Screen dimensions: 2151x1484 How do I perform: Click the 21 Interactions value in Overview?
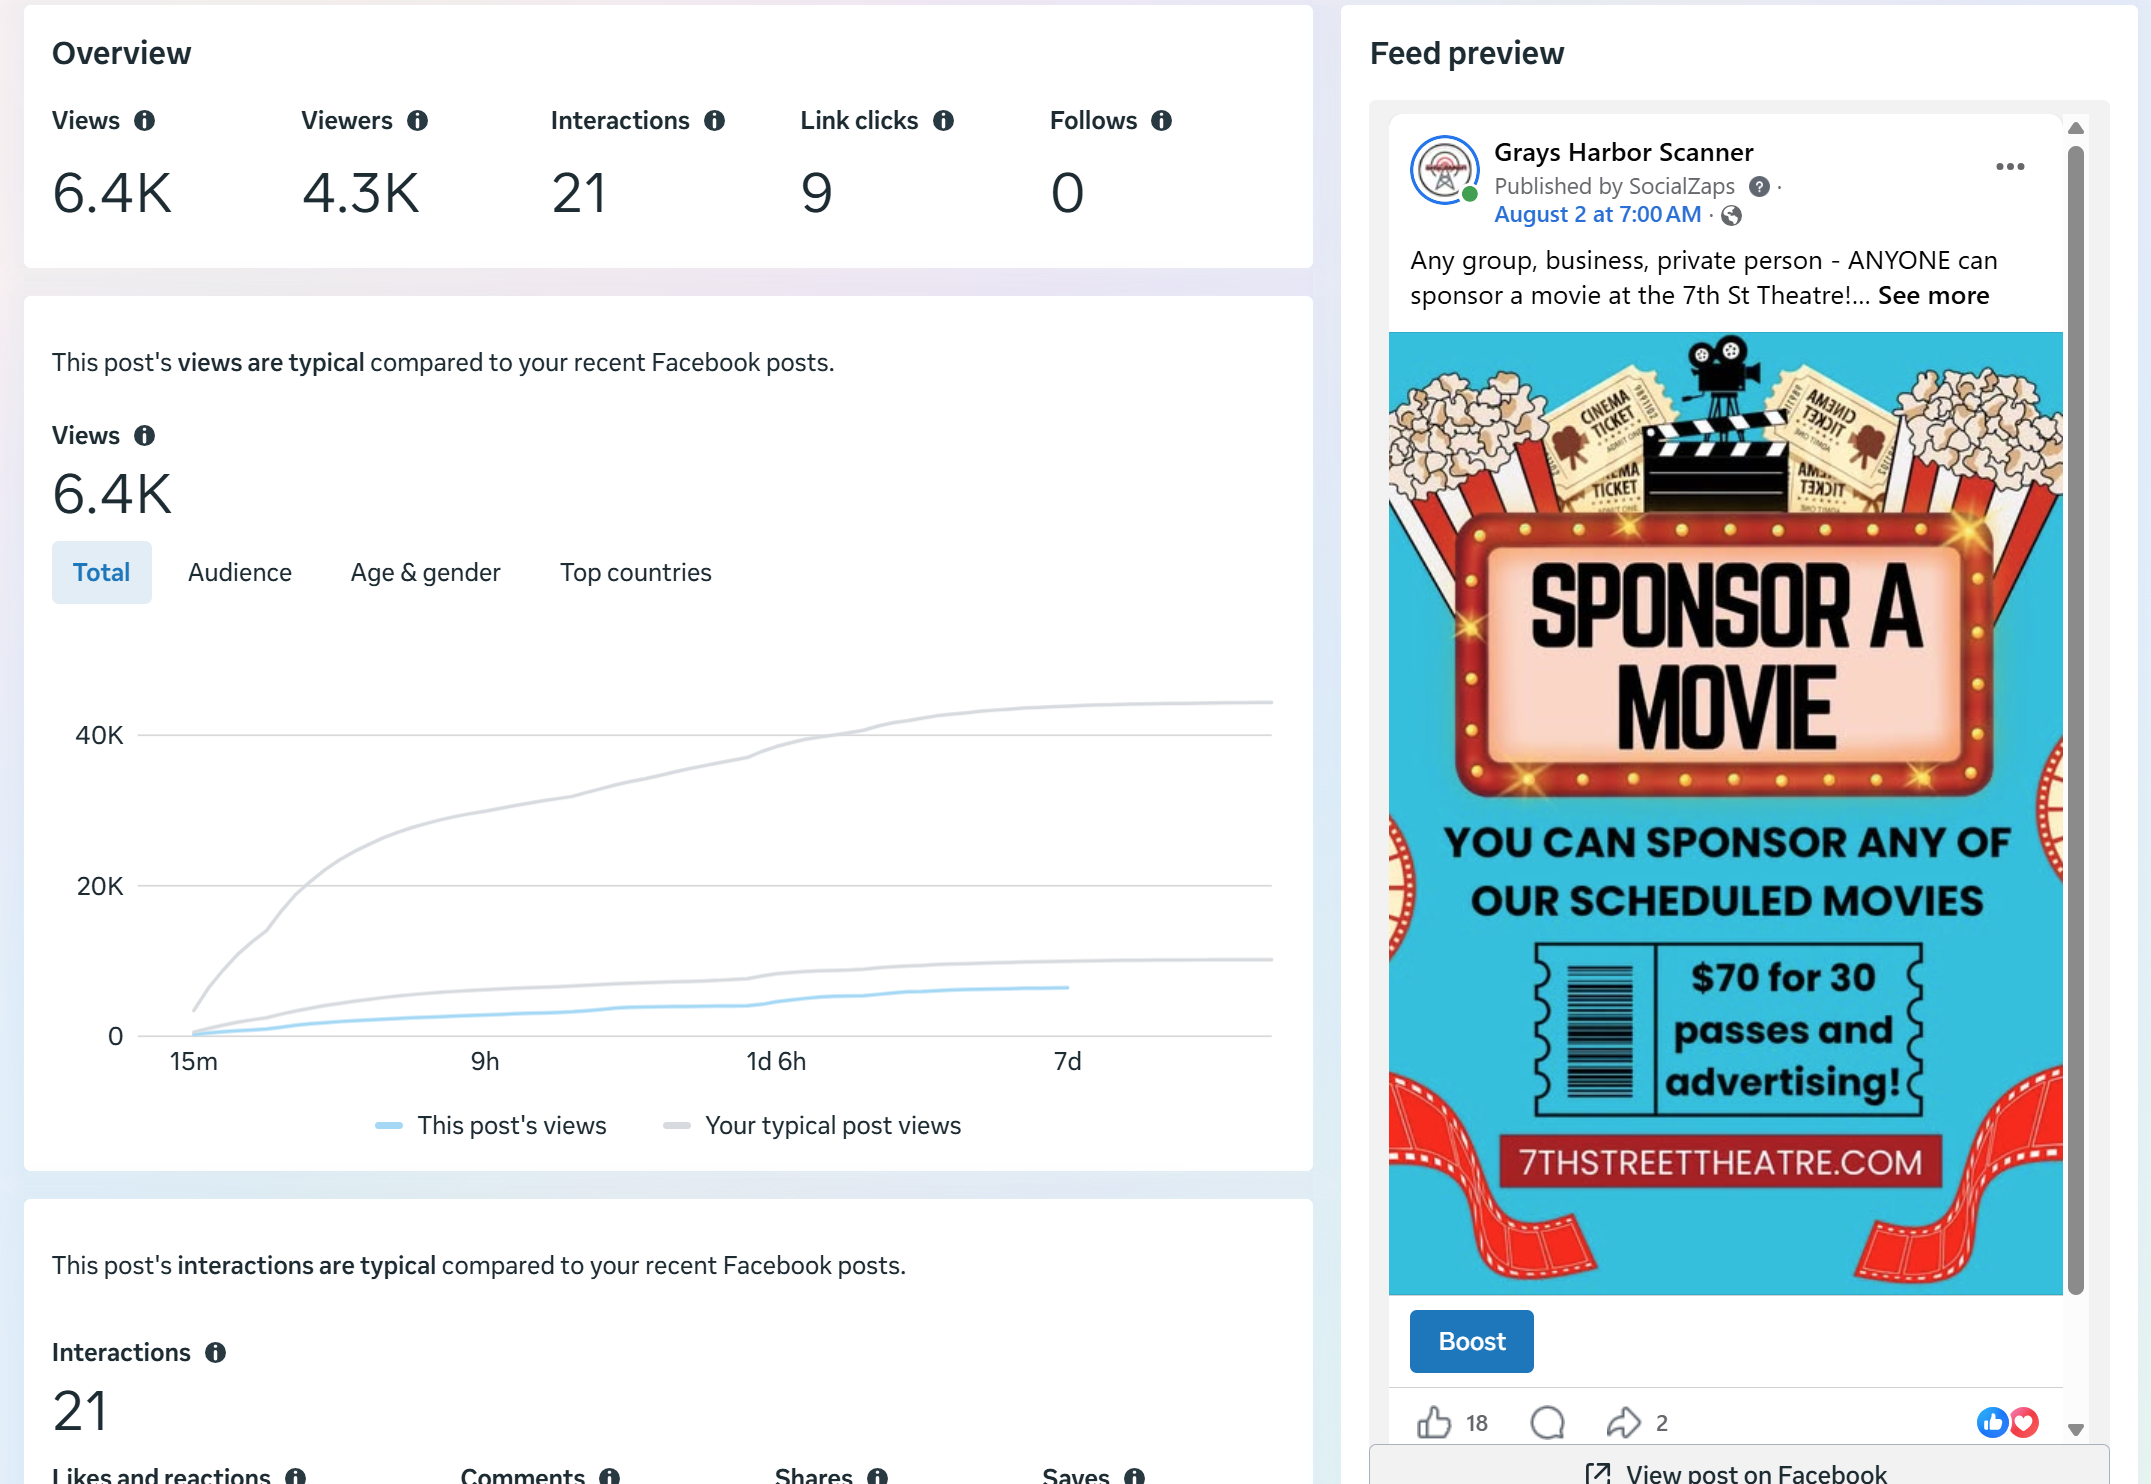tap(580, 193)
